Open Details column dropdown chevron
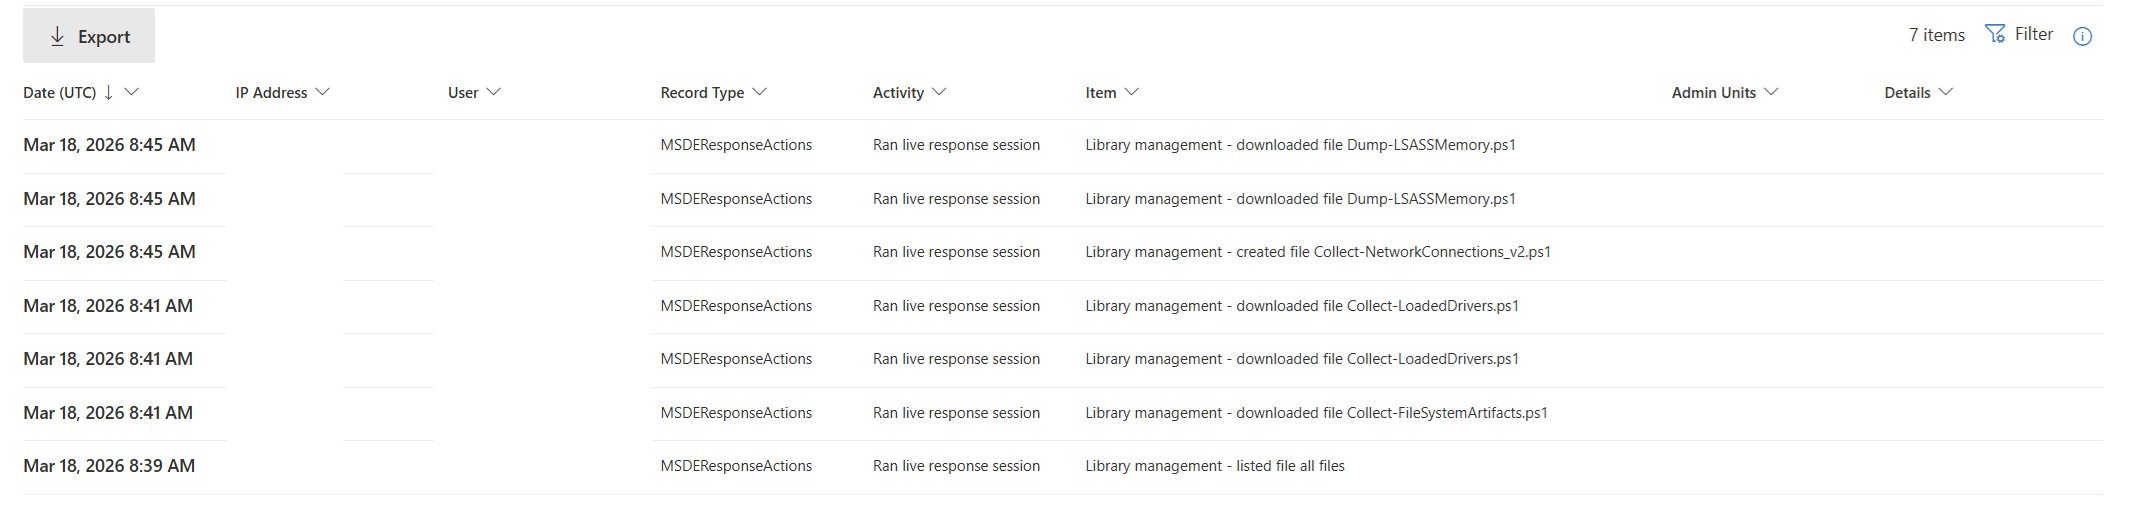The image size is (2150, 506). (1945, 92)
